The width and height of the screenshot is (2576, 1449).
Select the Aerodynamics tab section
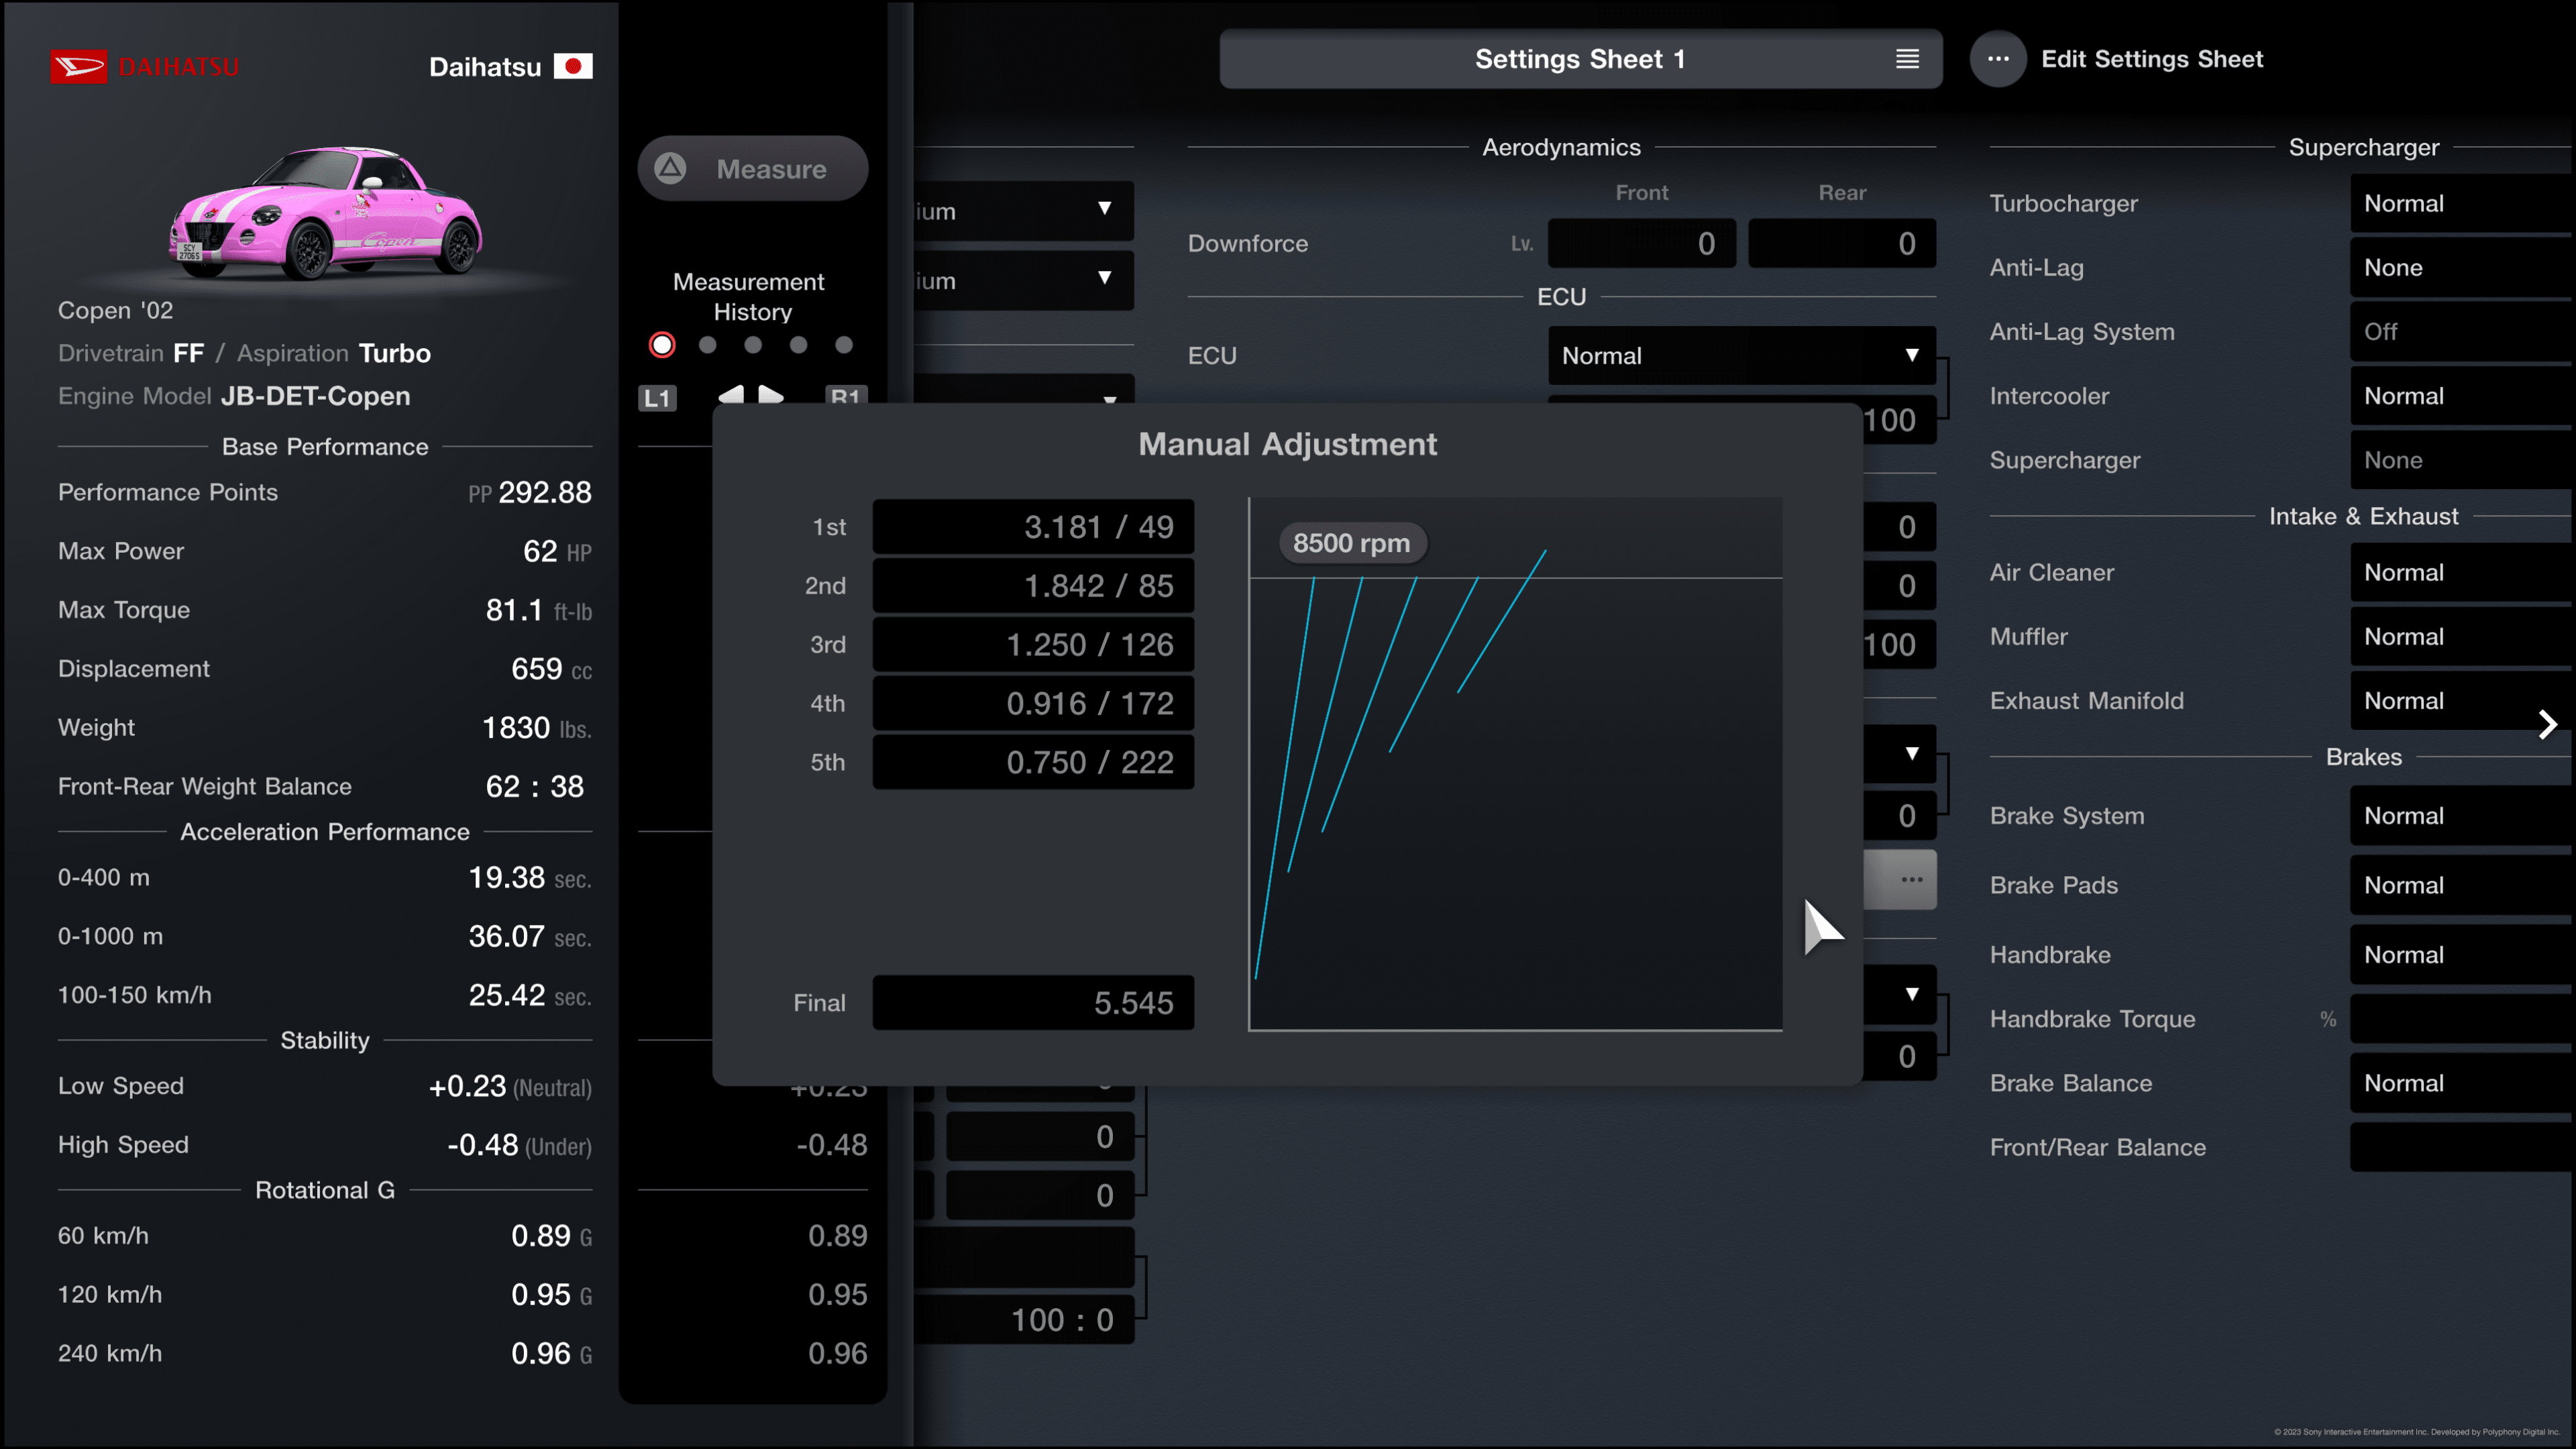click(1562, 147)
